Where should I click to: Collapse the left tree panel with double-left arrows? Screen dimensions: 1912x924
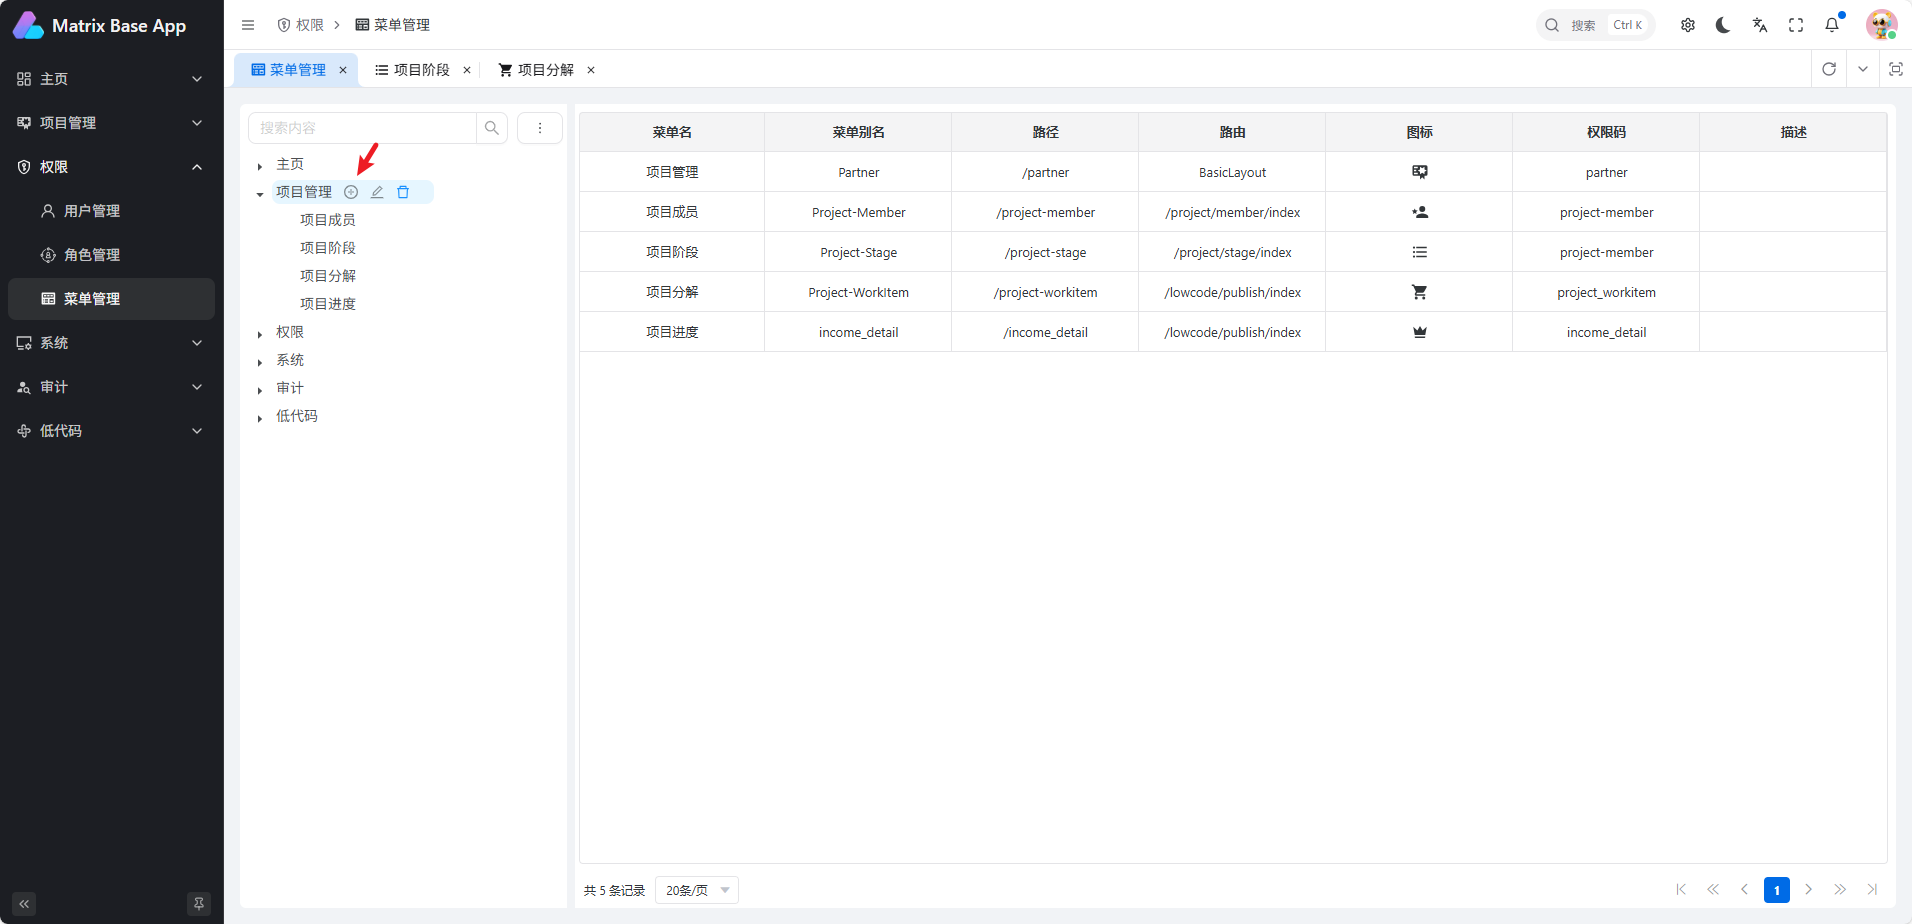click(x=23, y=904)
